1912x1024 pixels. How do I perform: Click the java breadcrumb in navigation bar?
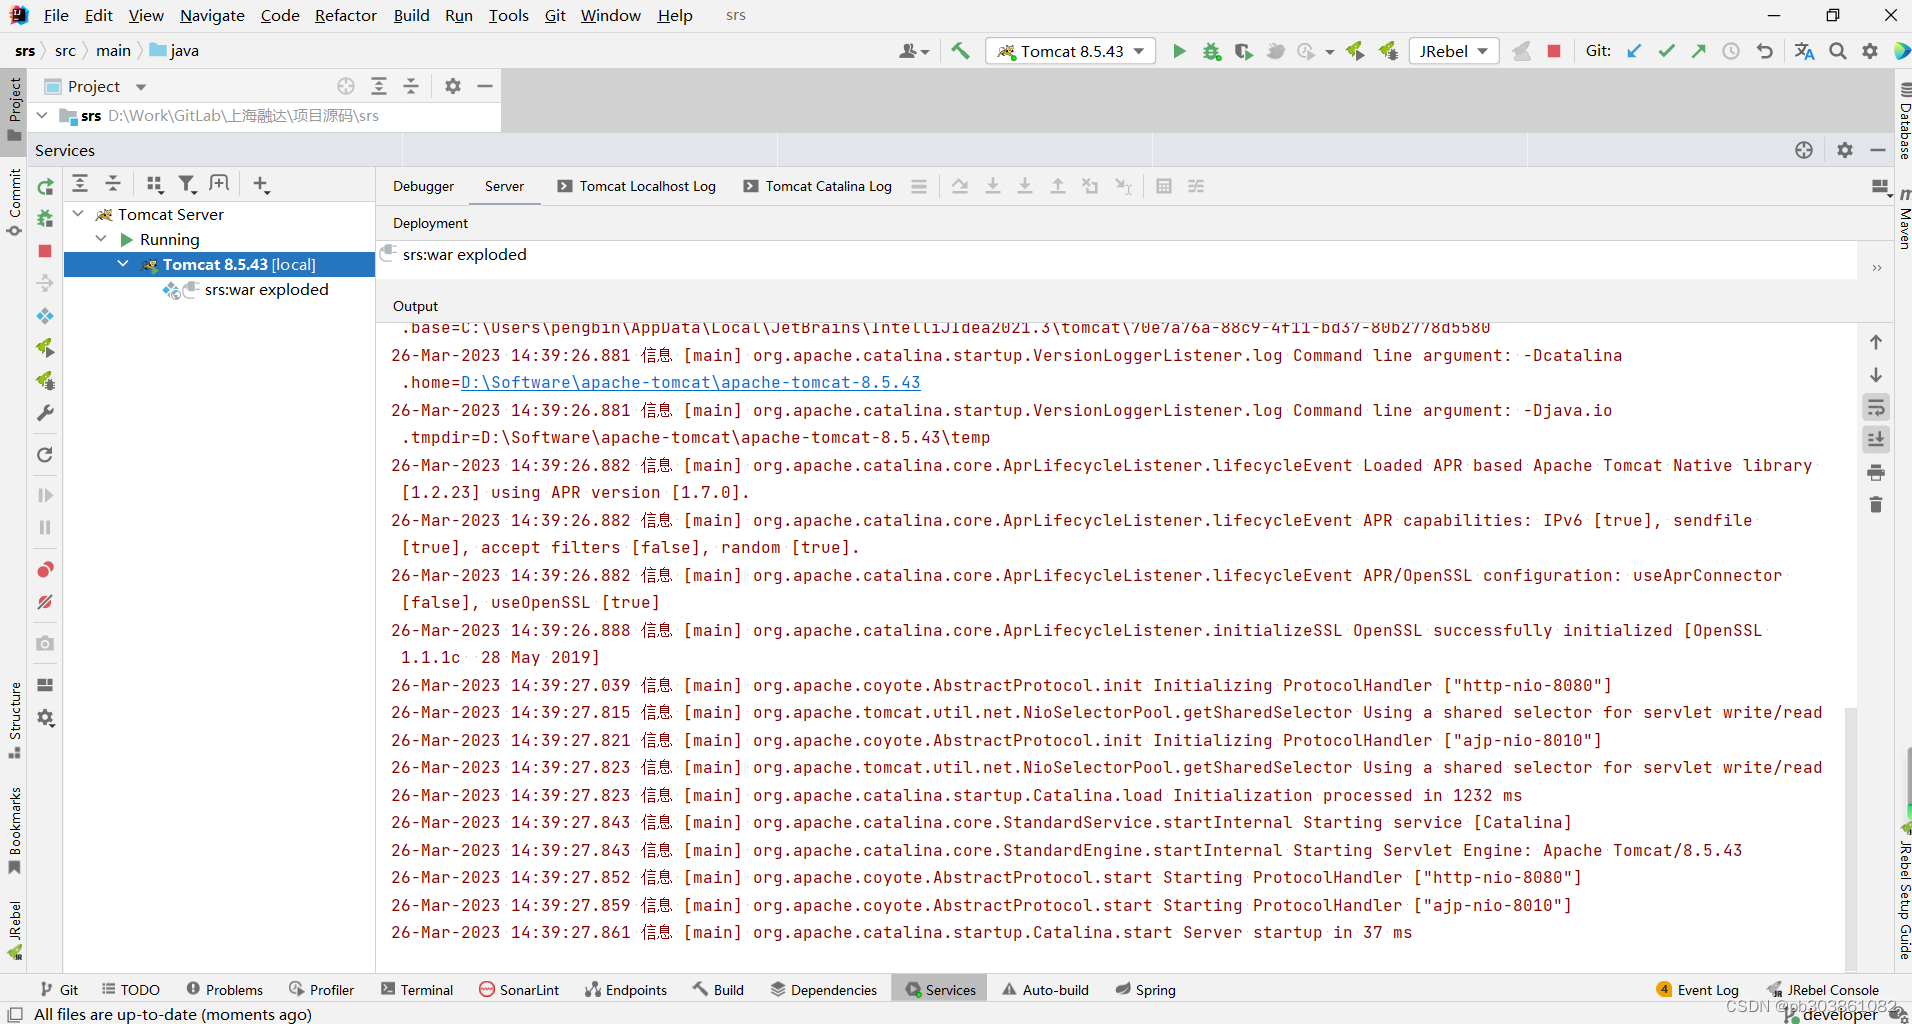click(175, 51)
